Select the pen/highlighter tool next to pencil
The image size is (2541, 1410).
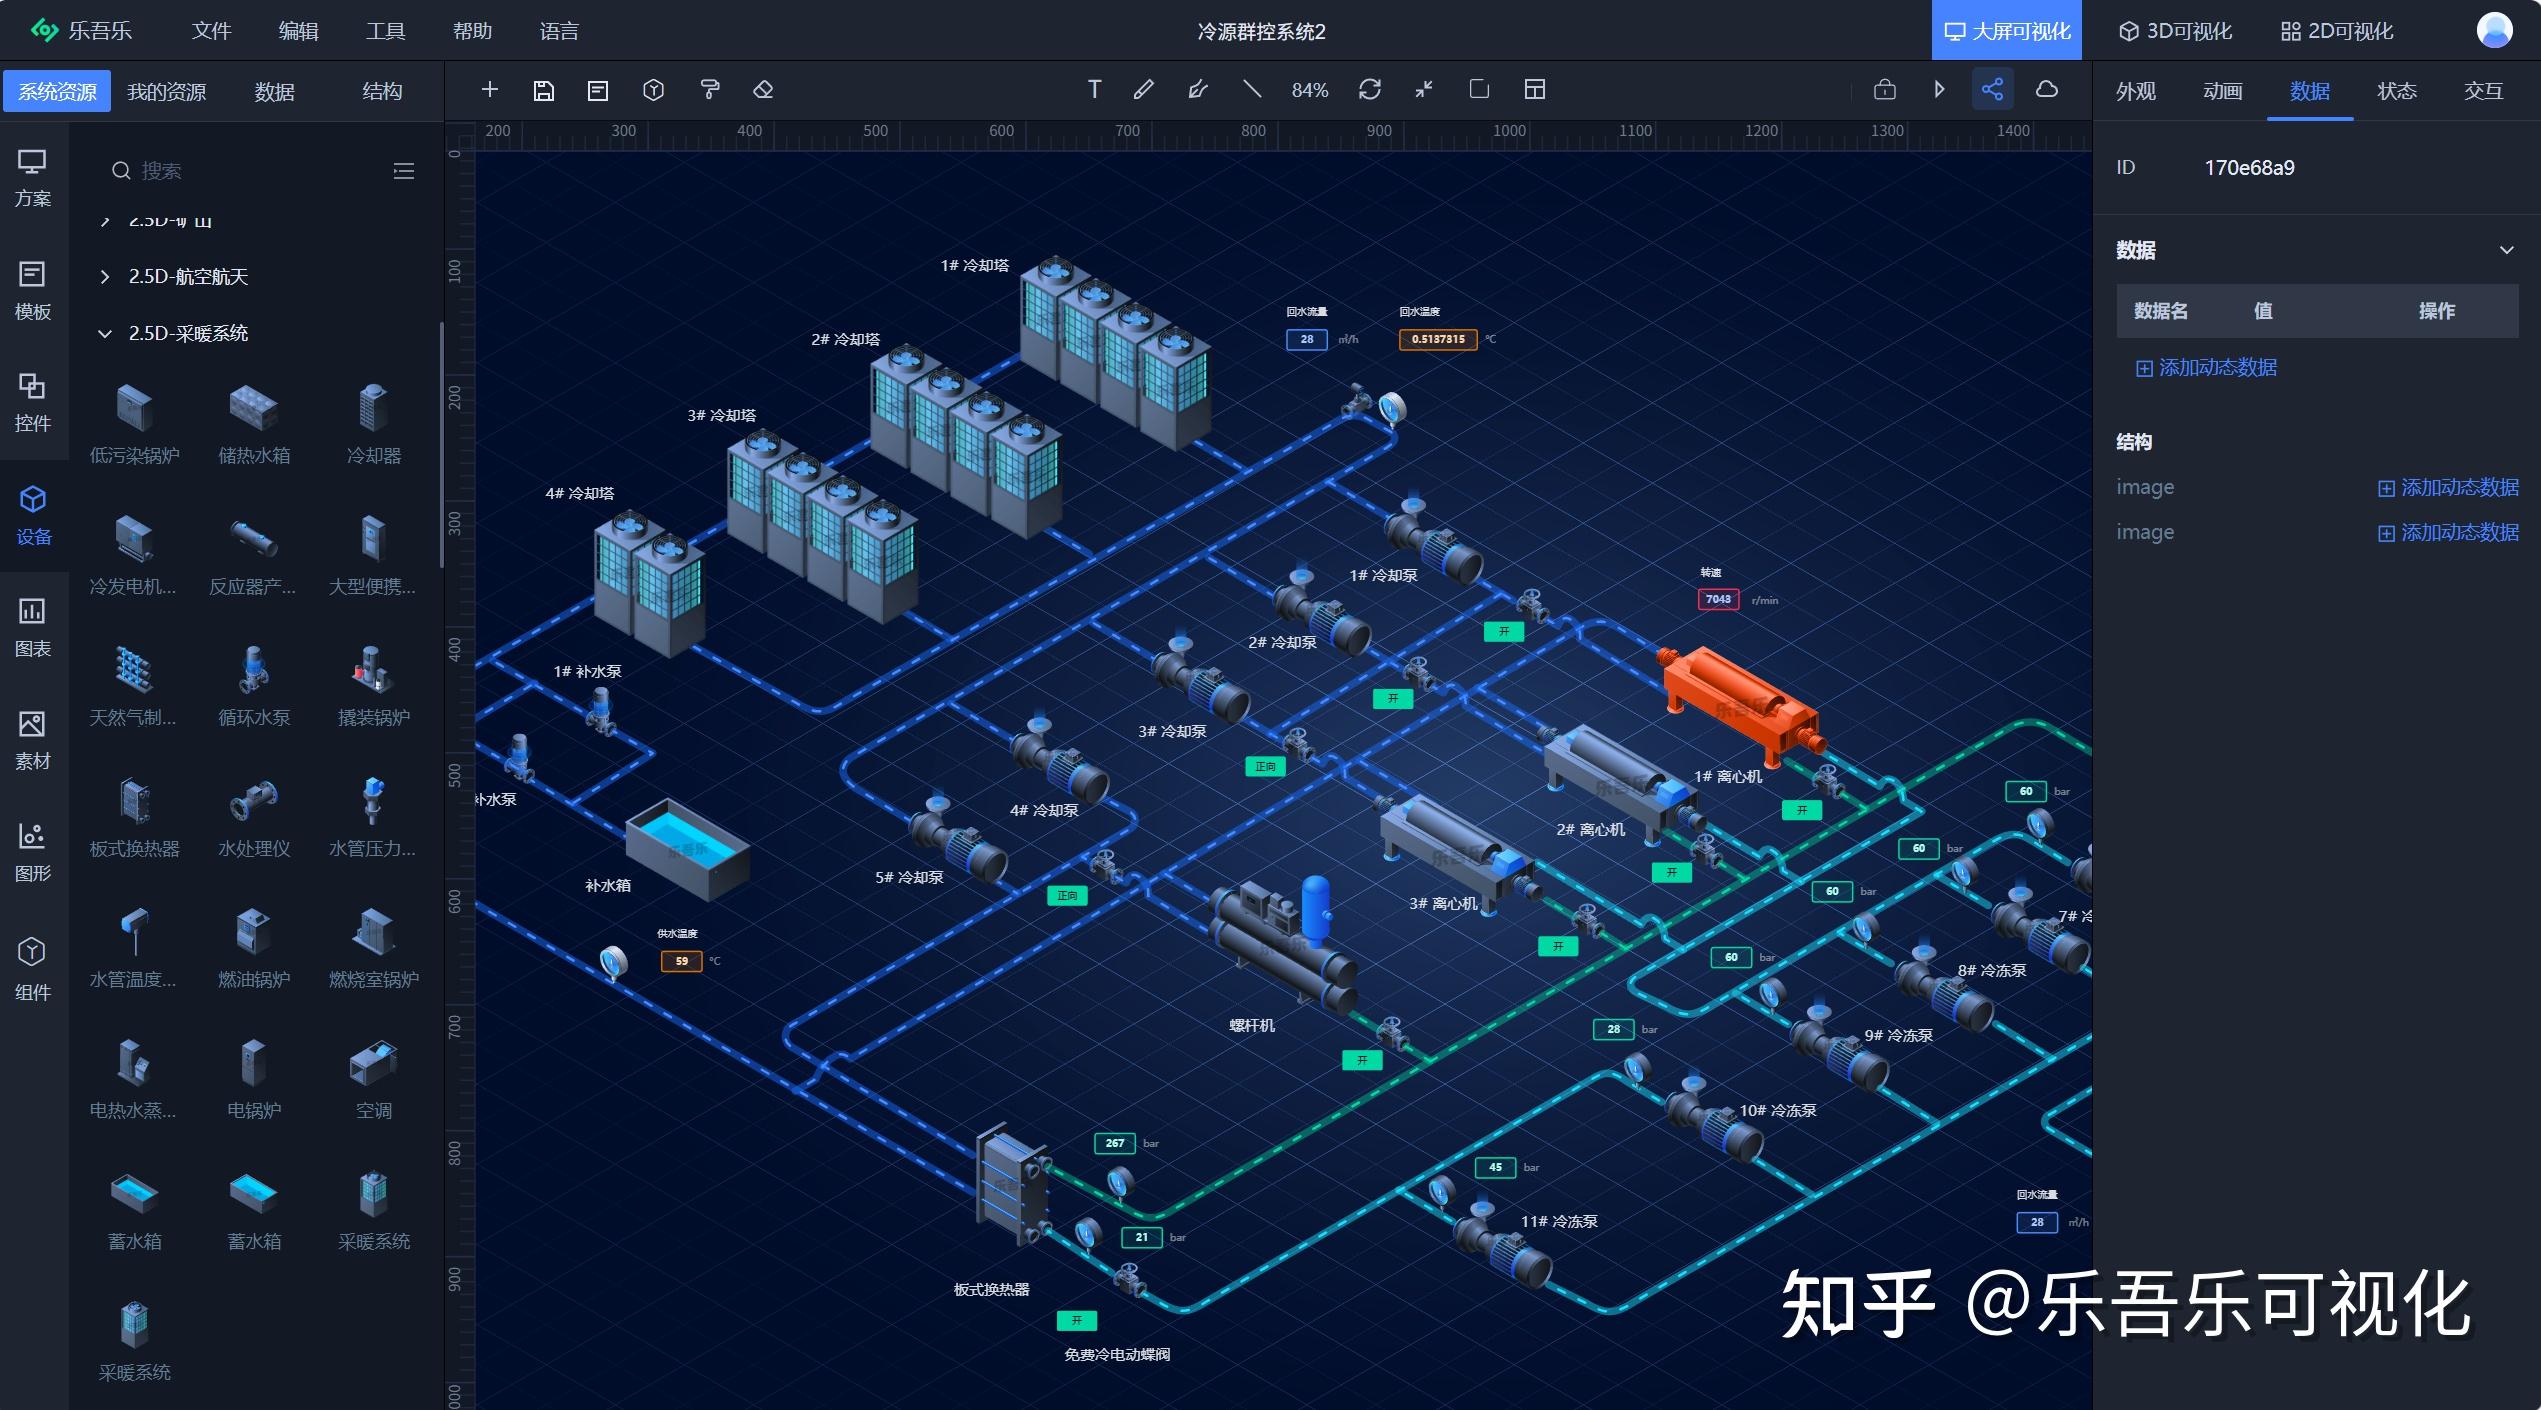point(1197,90)
